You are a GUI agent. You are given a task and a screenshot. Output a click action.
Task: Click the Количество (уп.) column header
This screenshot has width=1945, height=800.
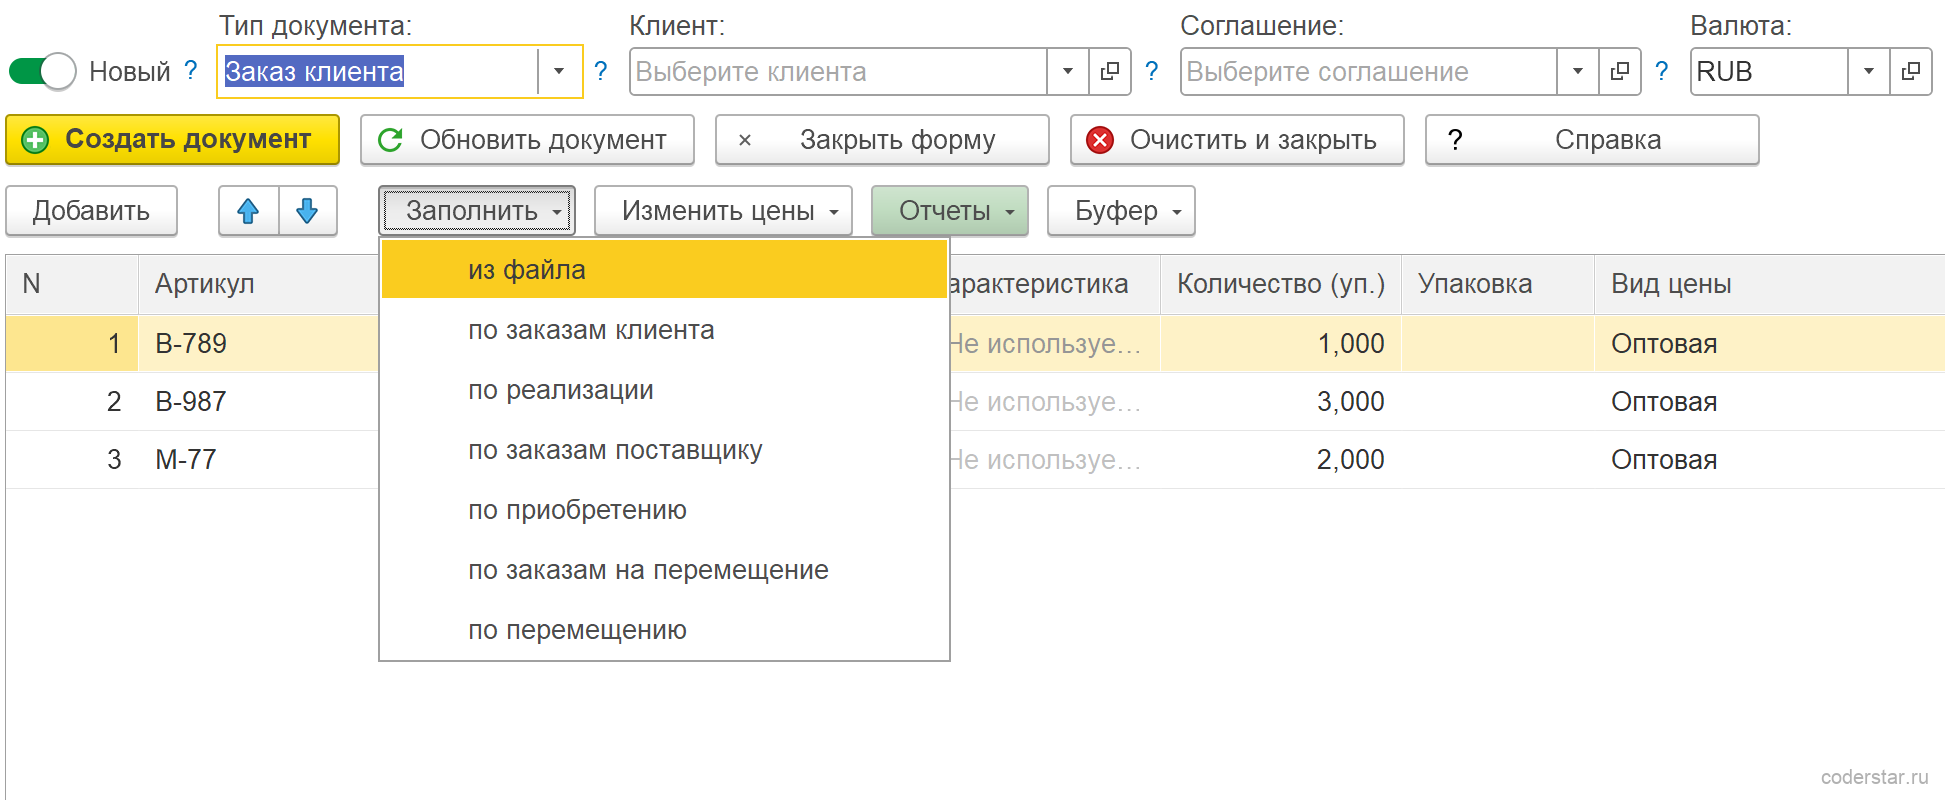tap(1281, 284)
